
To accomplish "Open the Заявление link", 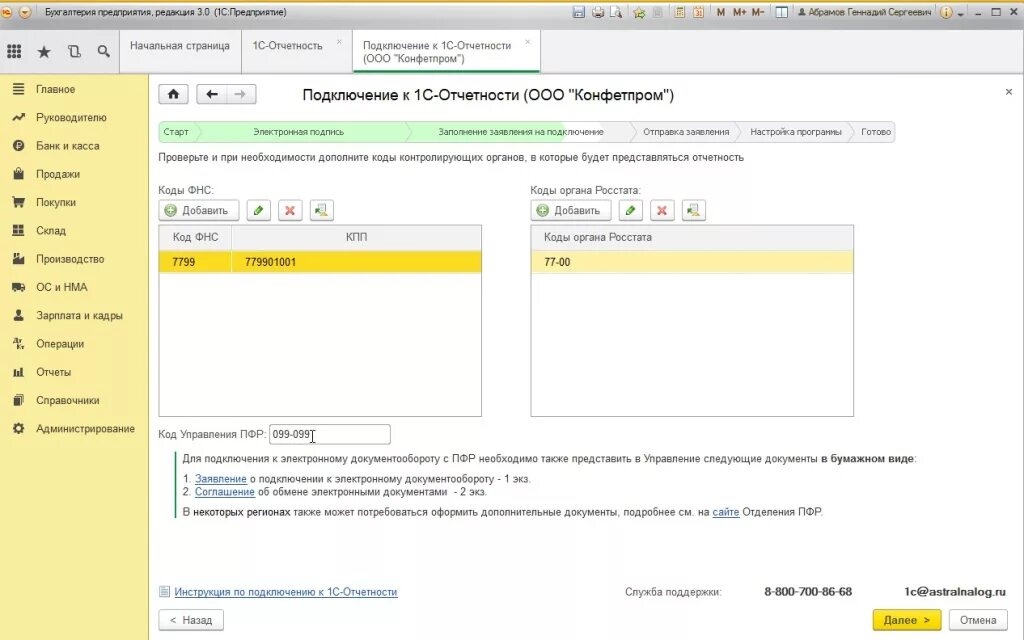I will 221,479.
